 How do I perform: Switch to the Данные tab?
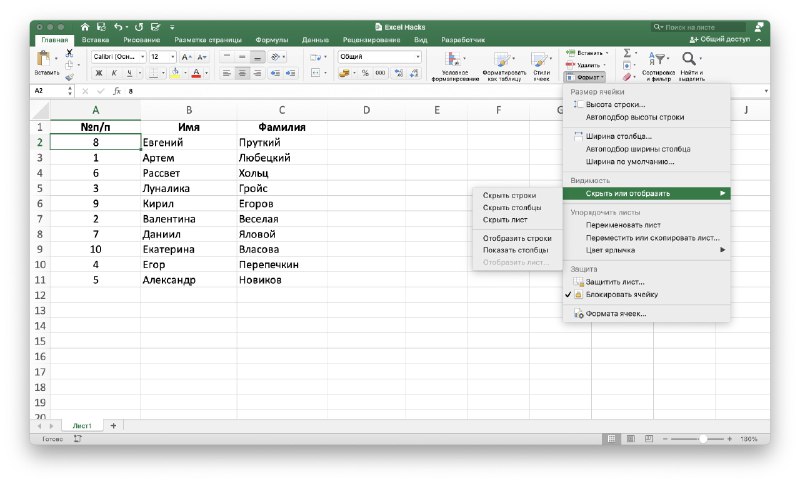pyautogui.click(x=315, y=40)
